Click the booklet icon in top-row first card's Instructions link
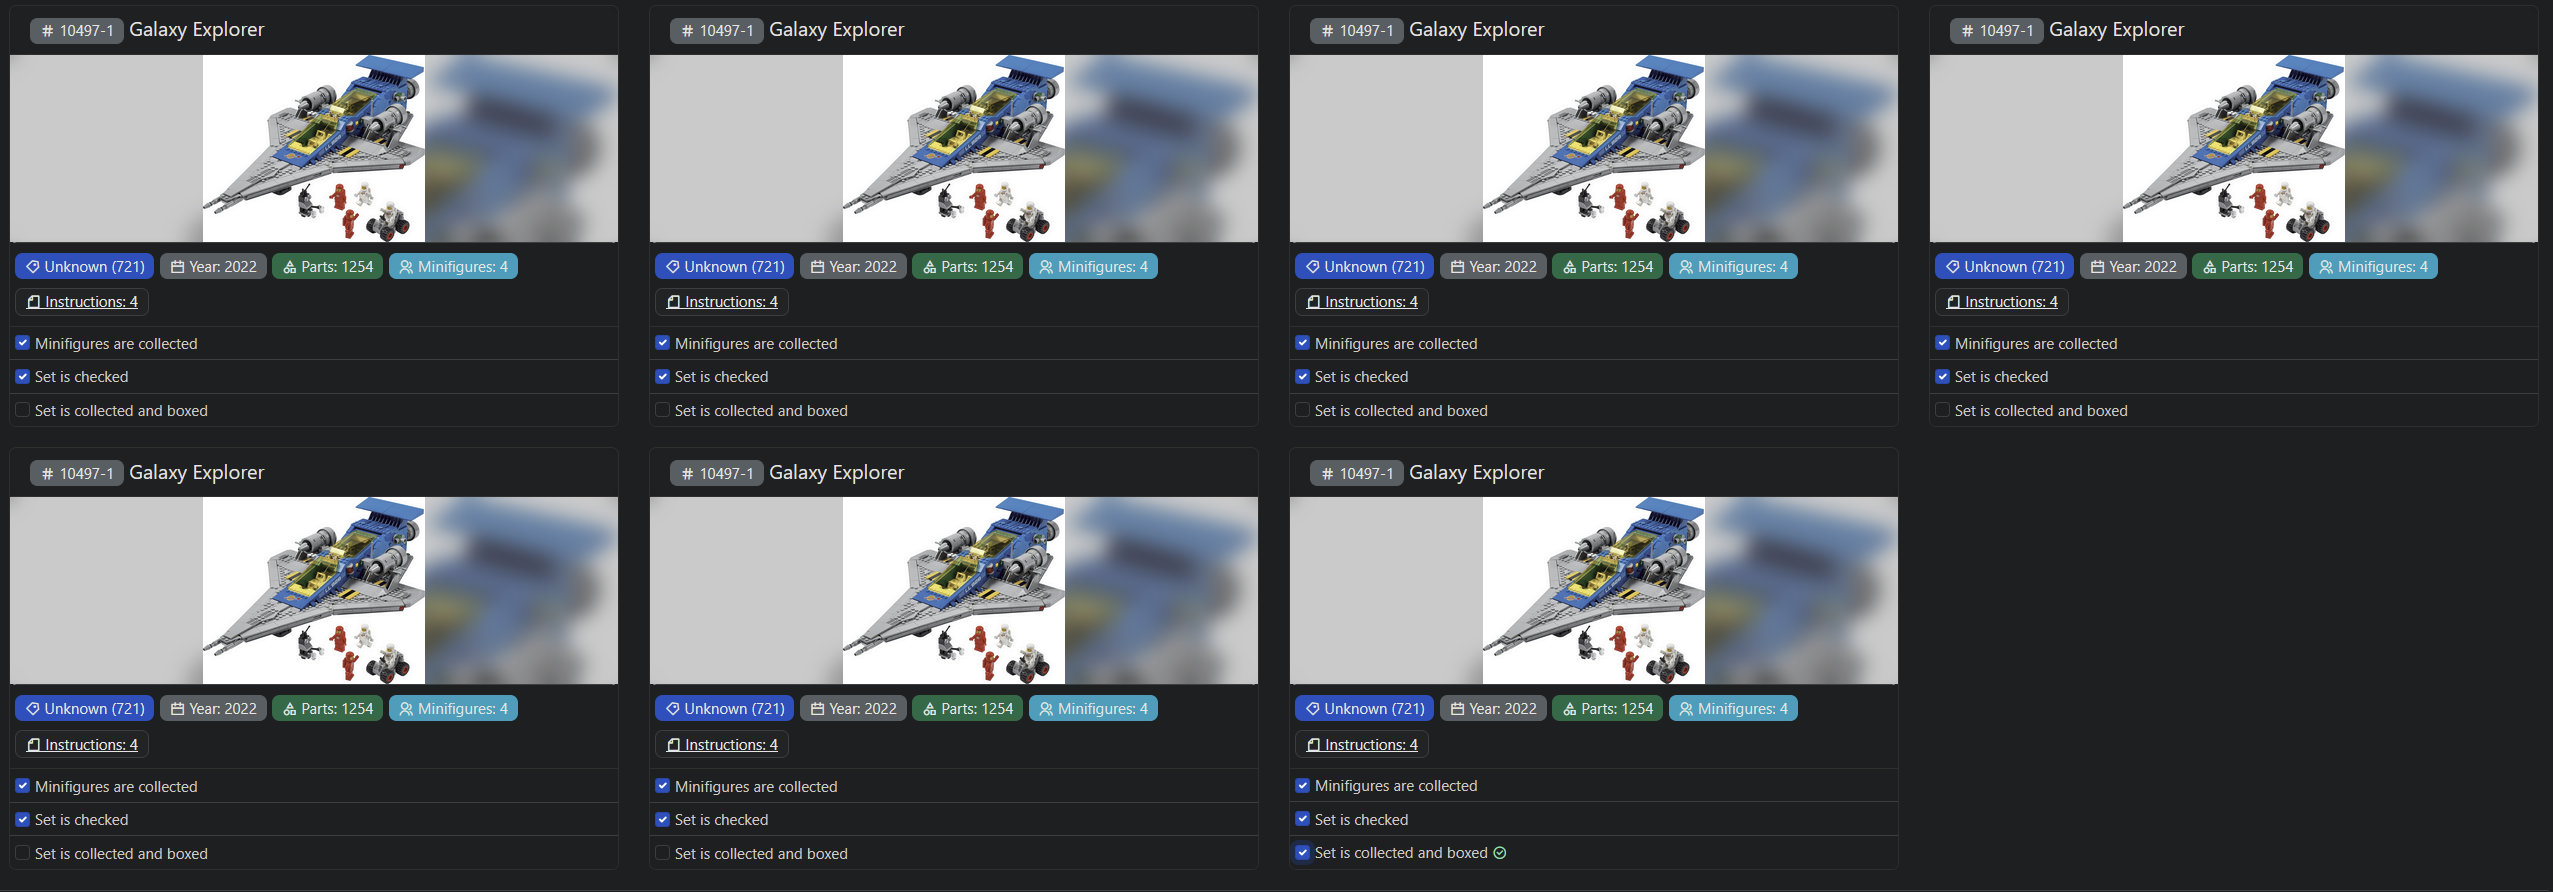Viewport: 2553px width, 892px height. click(33, 302)
